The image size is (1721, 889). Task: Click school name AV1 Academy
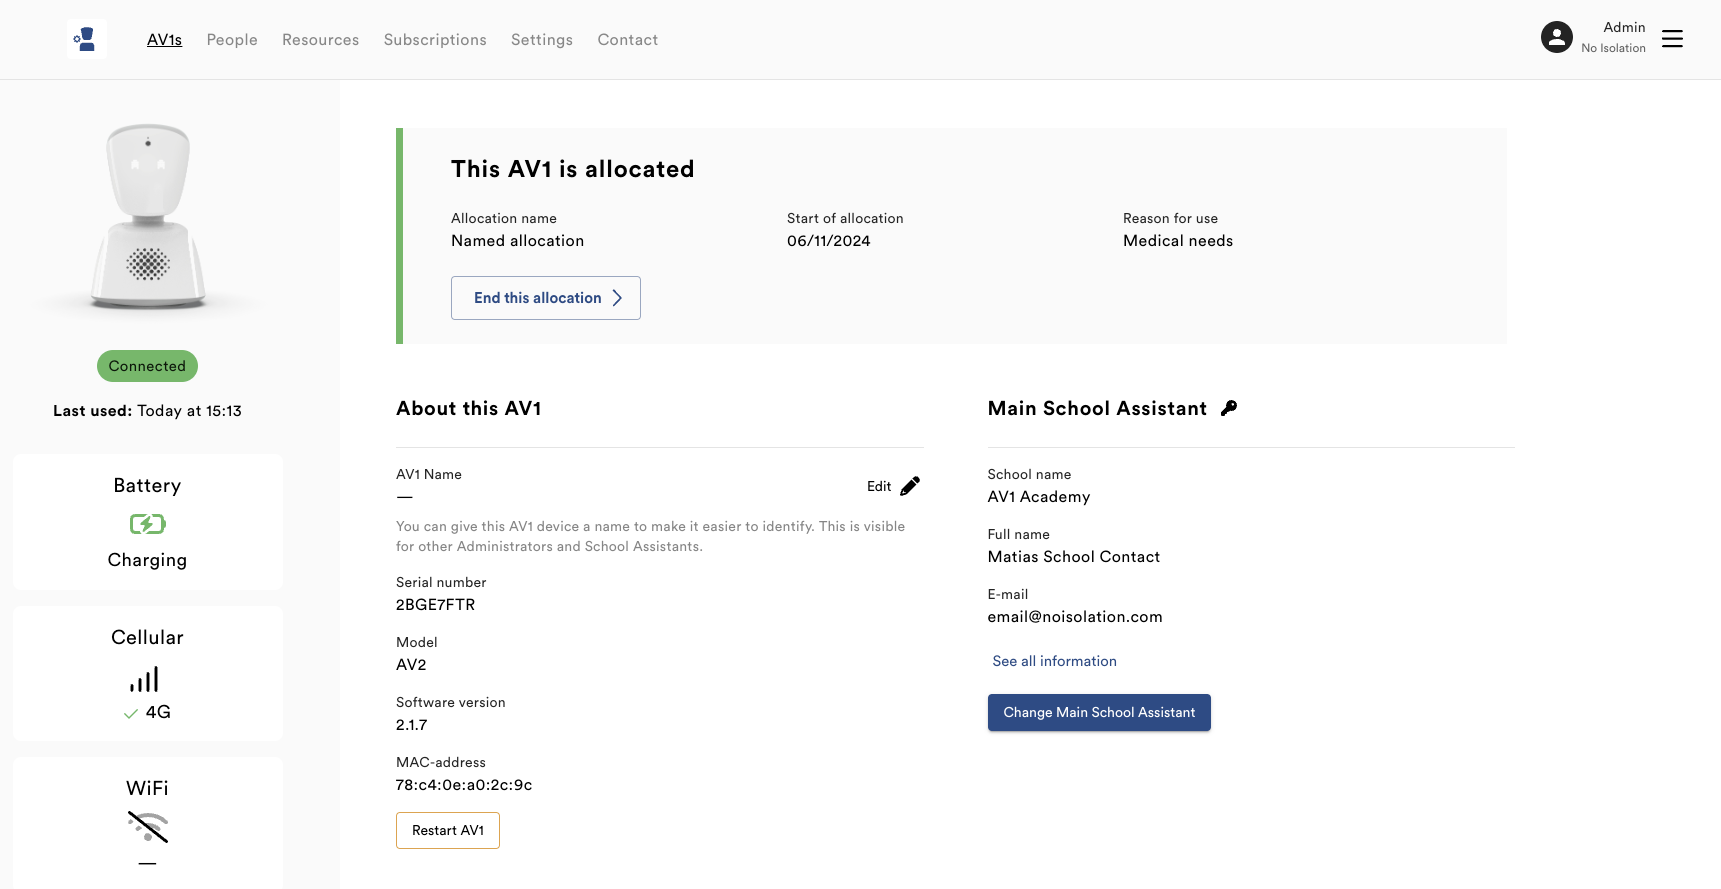point(1039,497)
